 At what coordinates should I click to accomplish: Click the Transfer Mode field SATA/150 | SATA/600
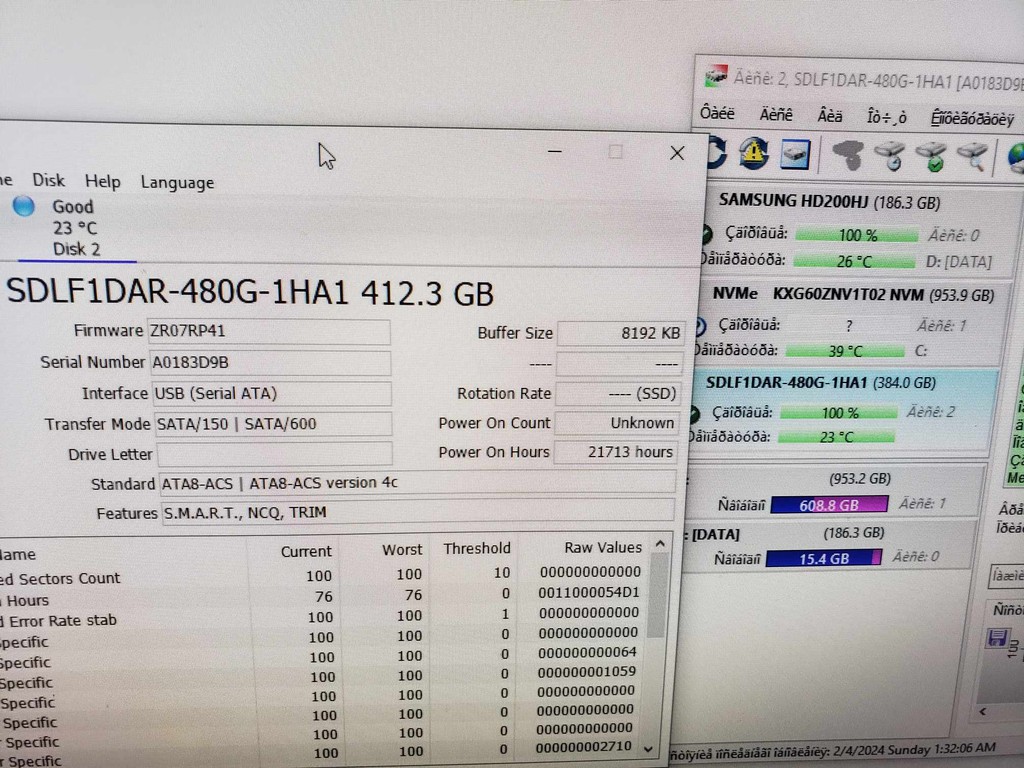click(273, 424)
